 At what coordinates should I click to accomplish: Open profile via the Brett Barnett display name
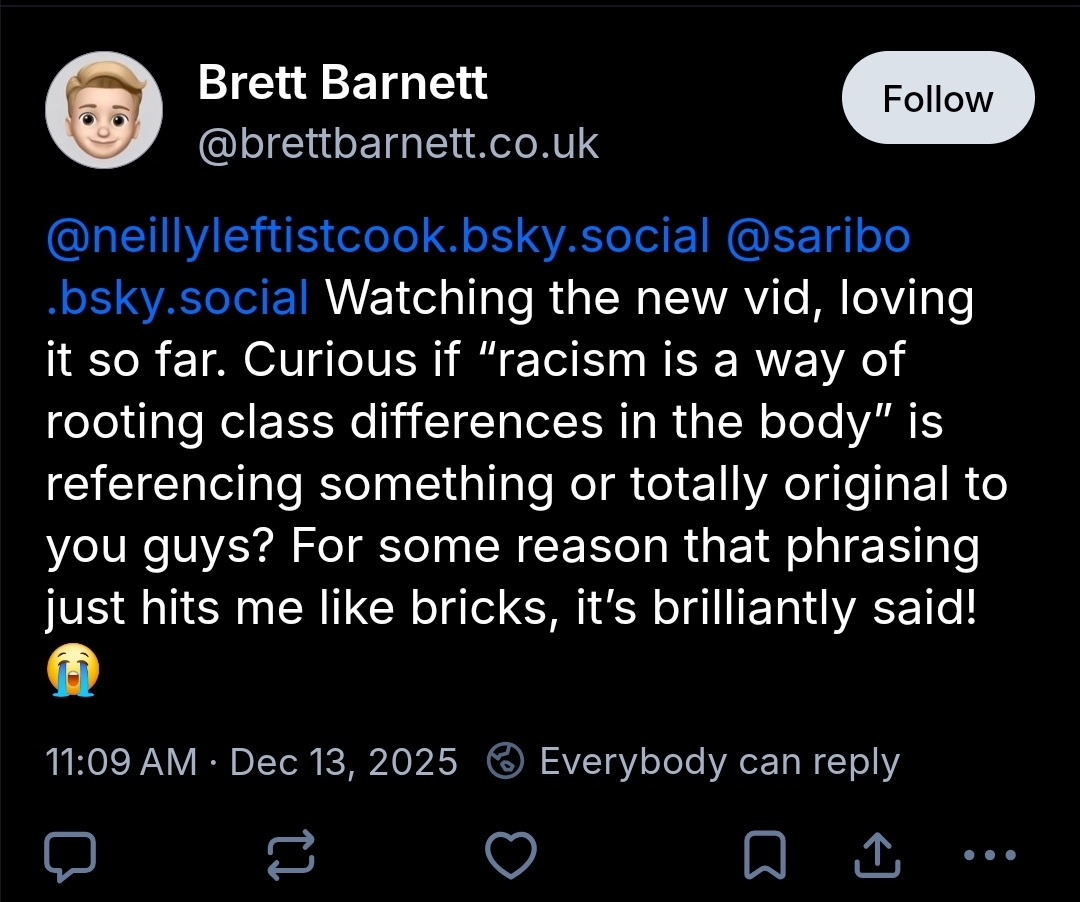[343, 82]
